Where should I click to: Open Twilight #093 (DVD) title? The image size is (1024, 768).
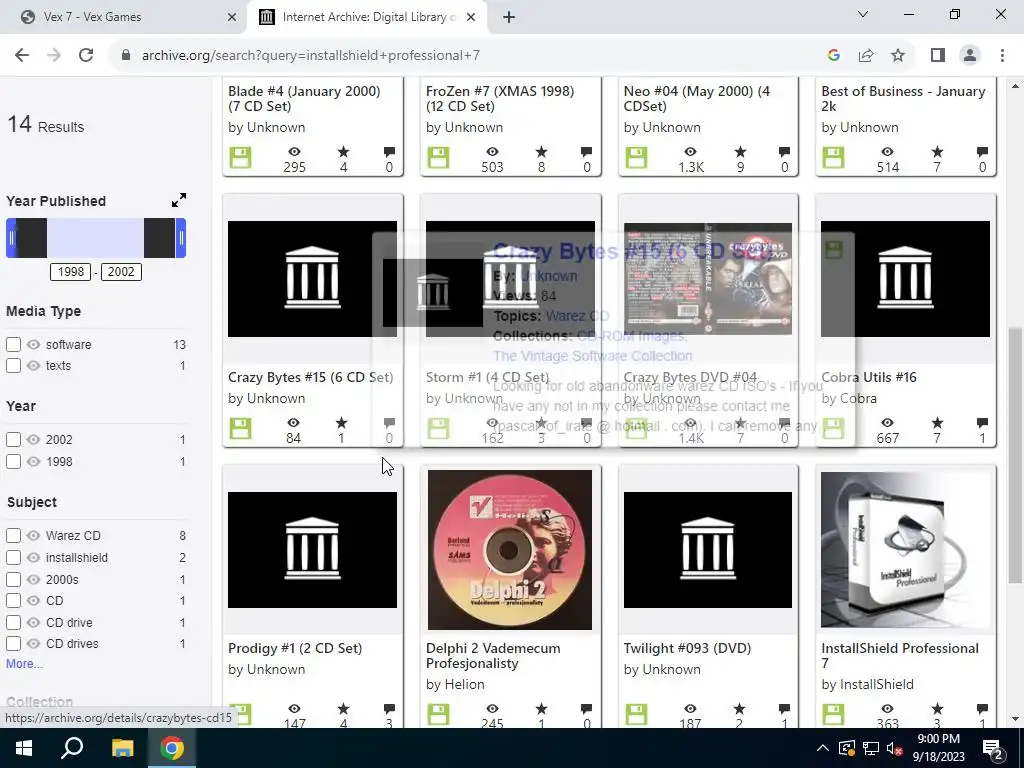pyautogui.click(x=687, y=648)
